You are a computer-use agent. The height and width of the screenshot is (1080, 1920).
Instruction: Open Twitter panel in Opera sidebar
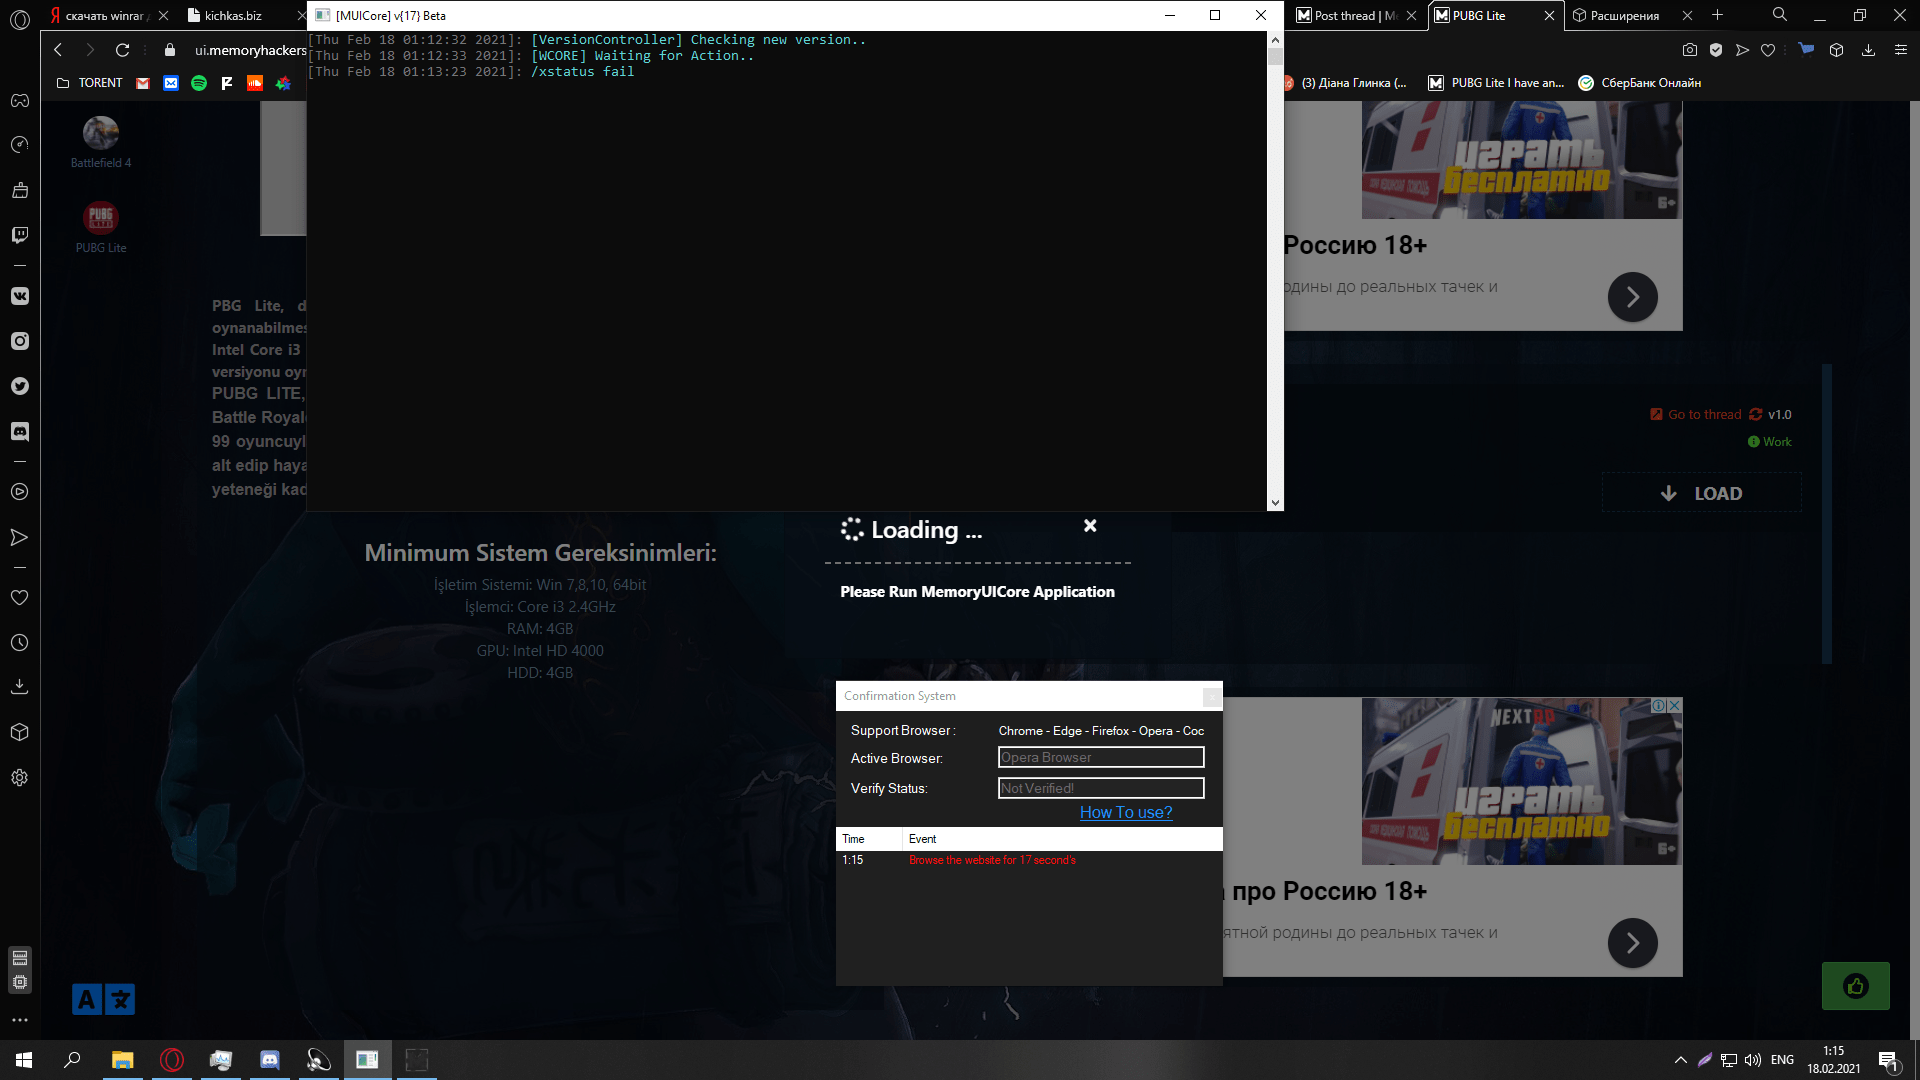pos(20,386)
